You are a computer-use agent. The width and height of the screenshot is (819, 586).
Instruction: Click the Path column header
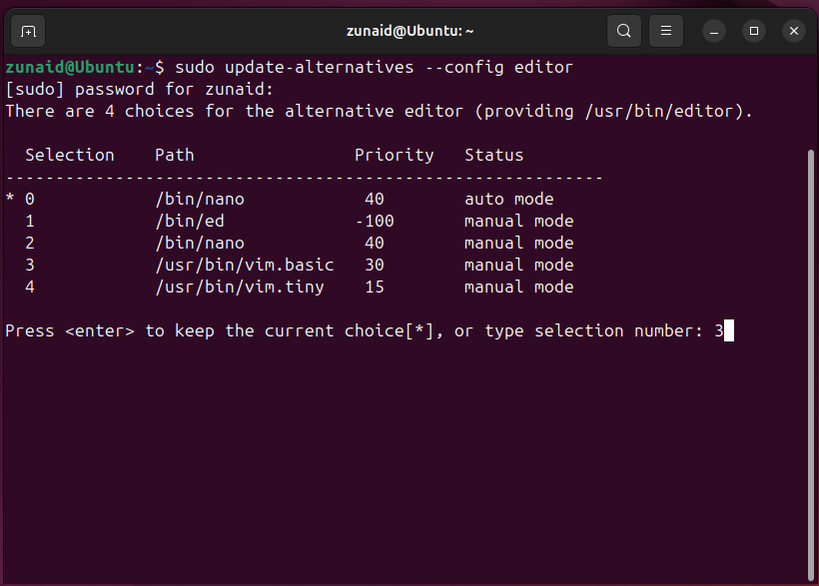point(174,154)
